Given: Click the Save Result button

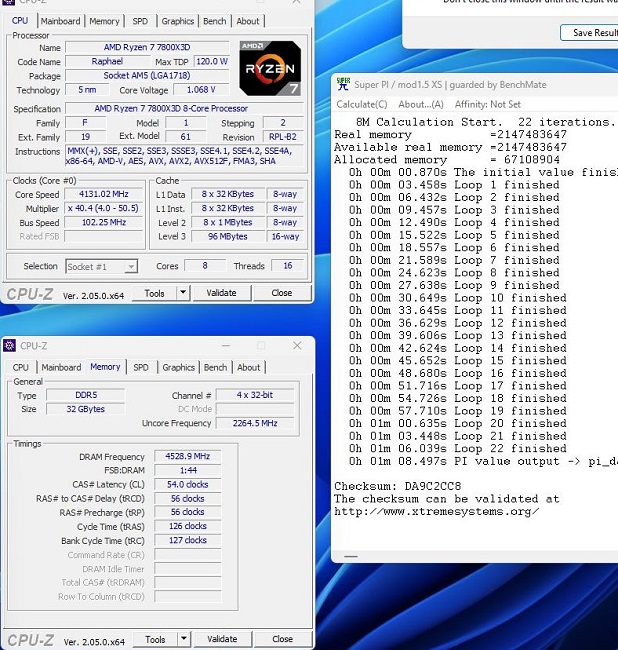Looking at the screenshot, I should click(589, 33).
